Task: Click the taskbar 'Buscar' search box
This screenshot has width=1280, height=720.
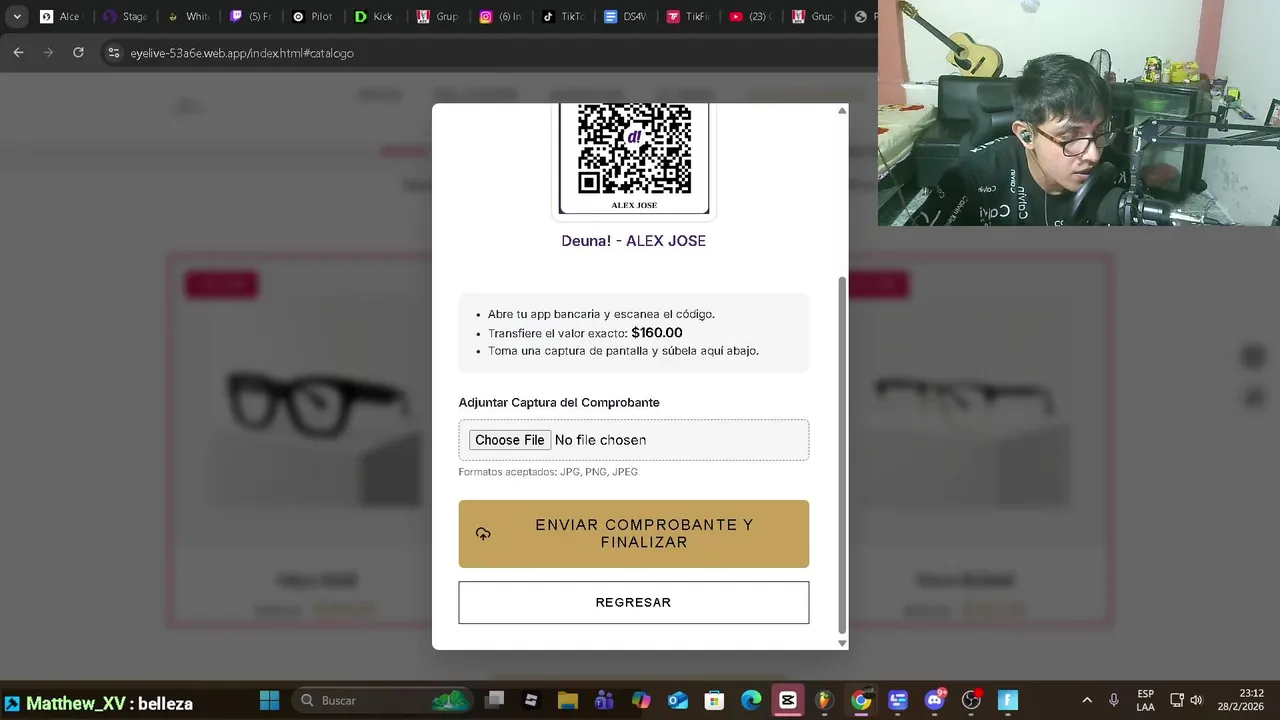Action: coord(383,700)
